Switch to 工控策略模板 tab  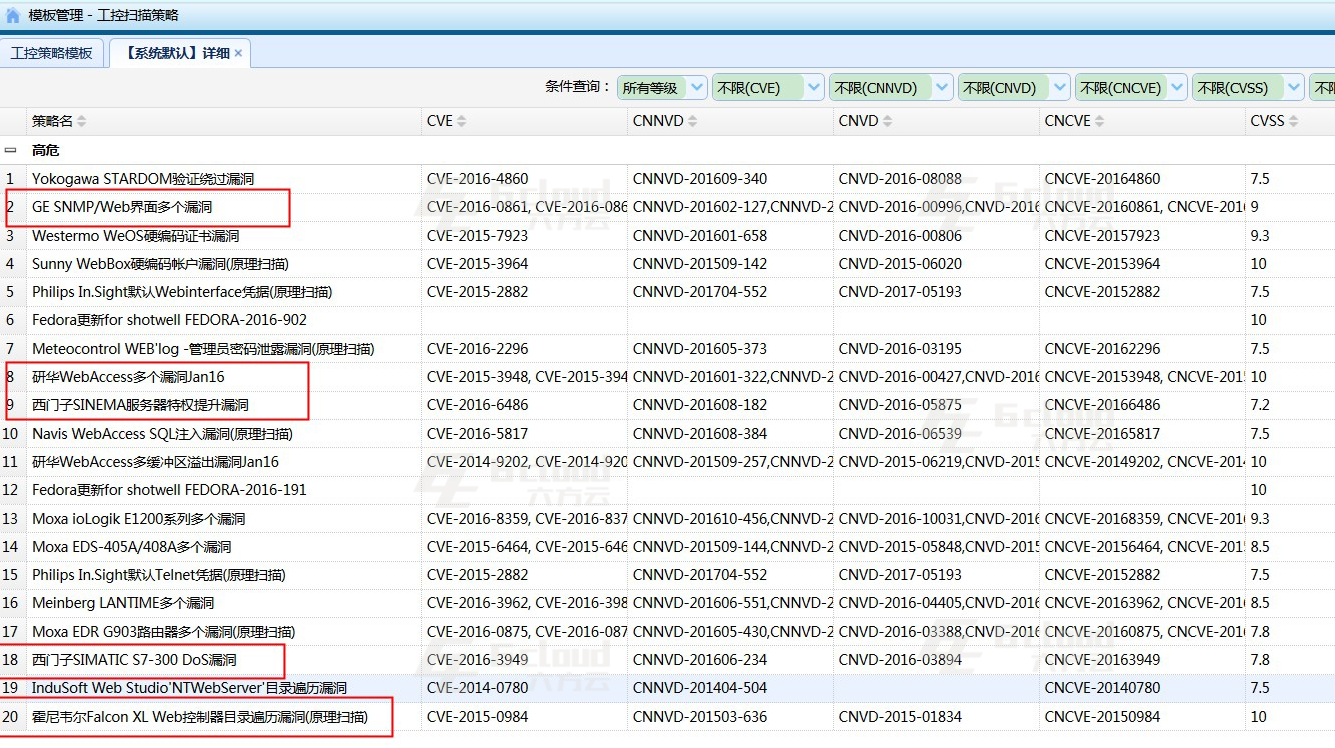[x=51, y=53]
